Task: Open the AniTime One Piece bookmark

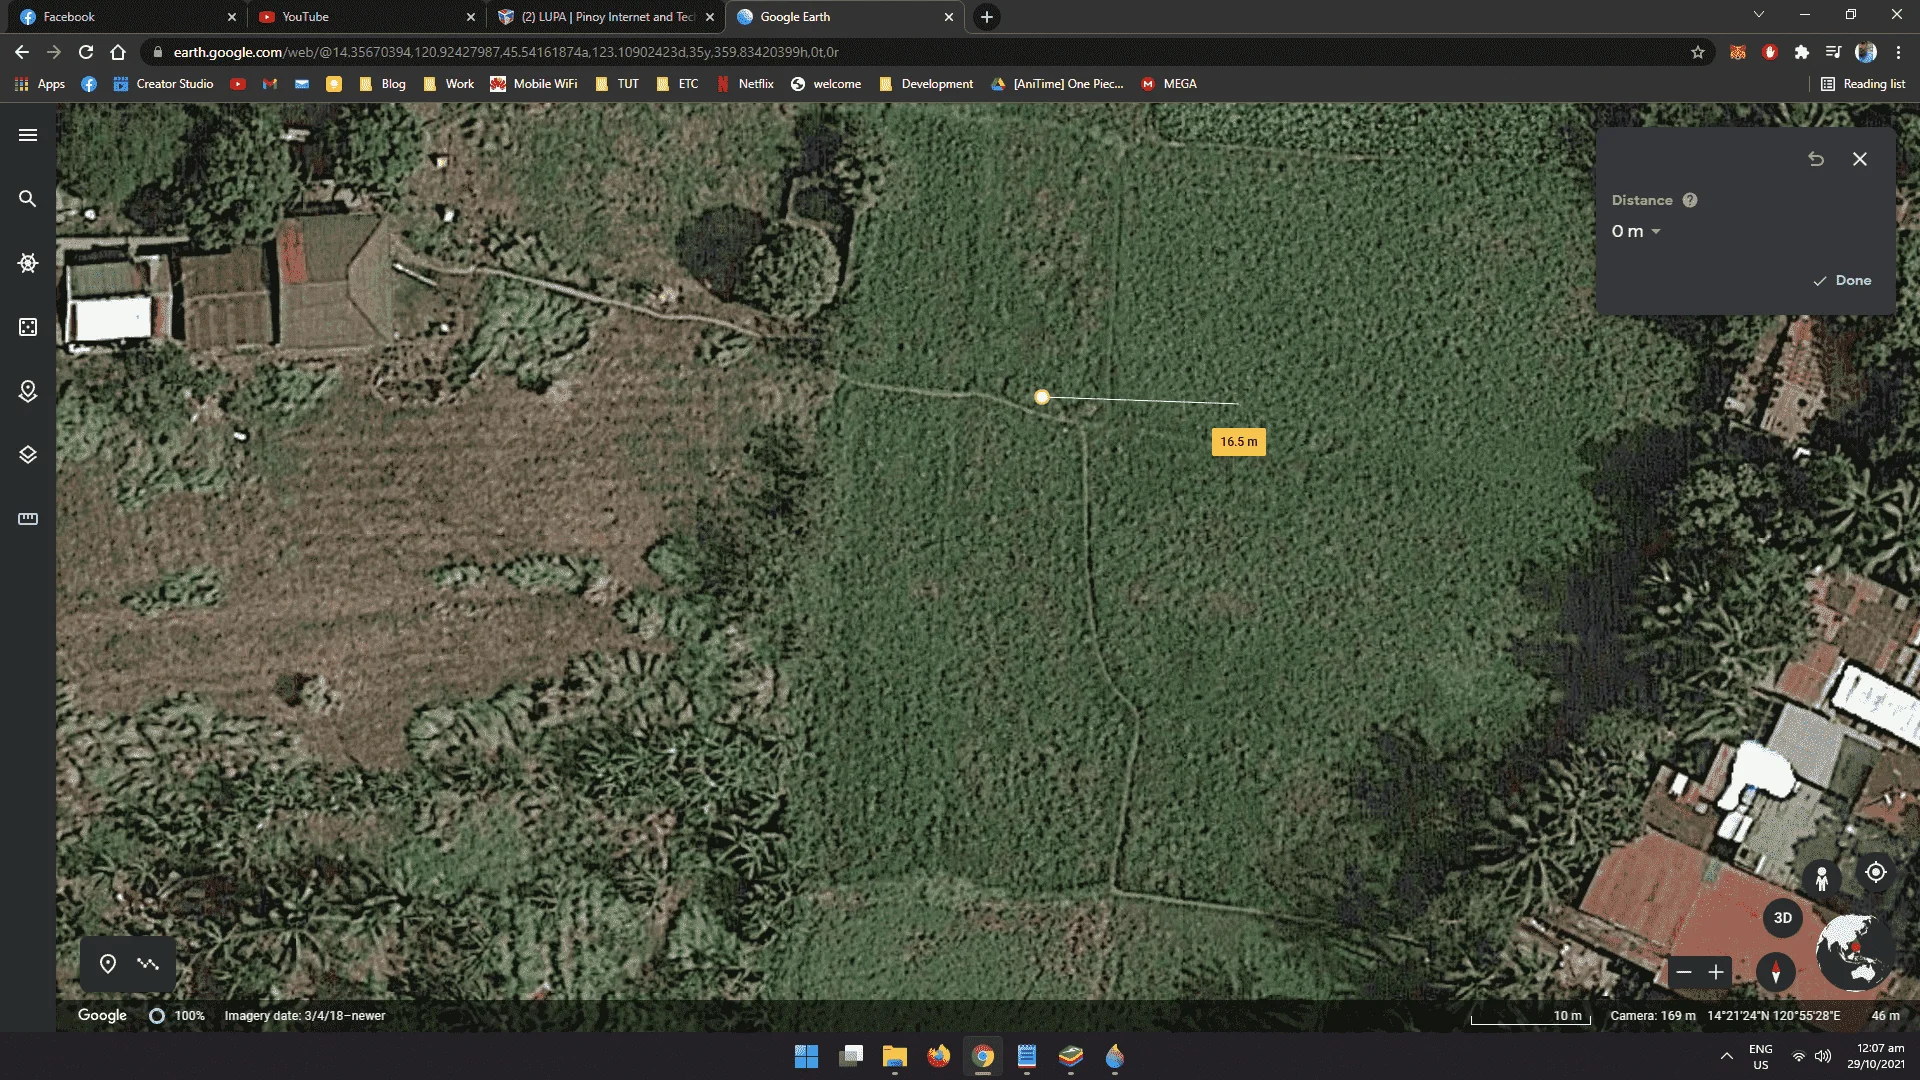Action: click(1057, 84)
